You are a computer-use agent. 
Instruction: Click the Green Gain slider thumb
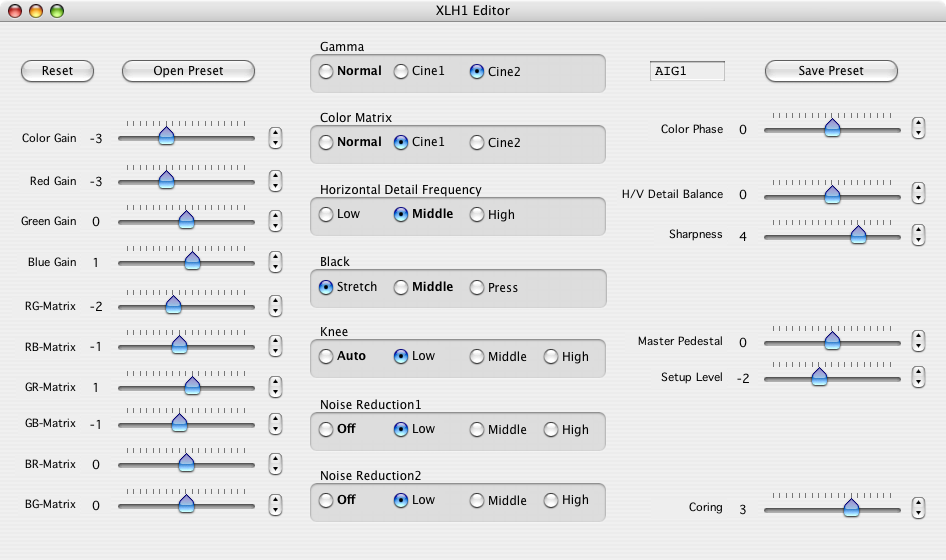186,220
